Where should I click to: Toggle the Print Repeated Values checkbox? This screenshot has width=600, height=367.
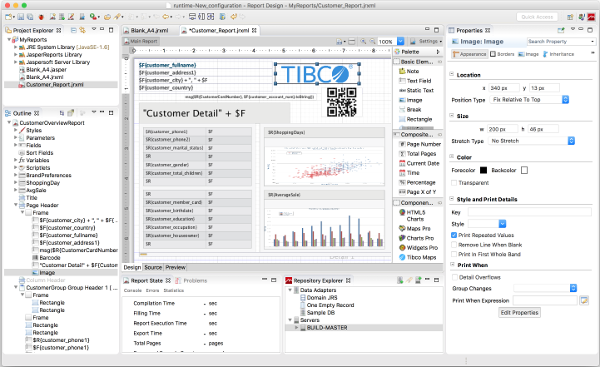tap(454, 235)
